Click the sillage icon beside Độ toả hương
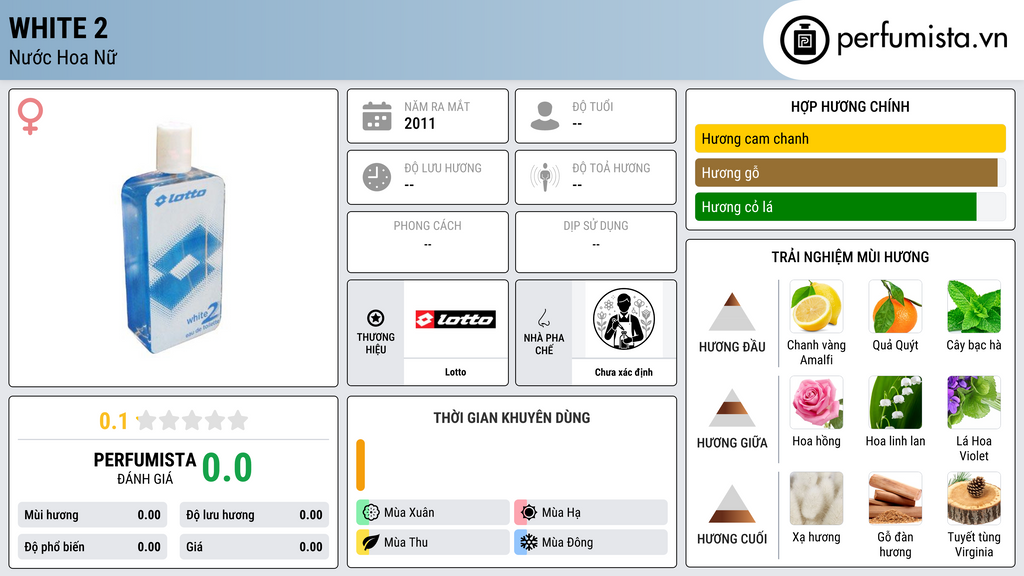Image resolution: width=1024 pixels, height=576 pixels. click(545, 177)
